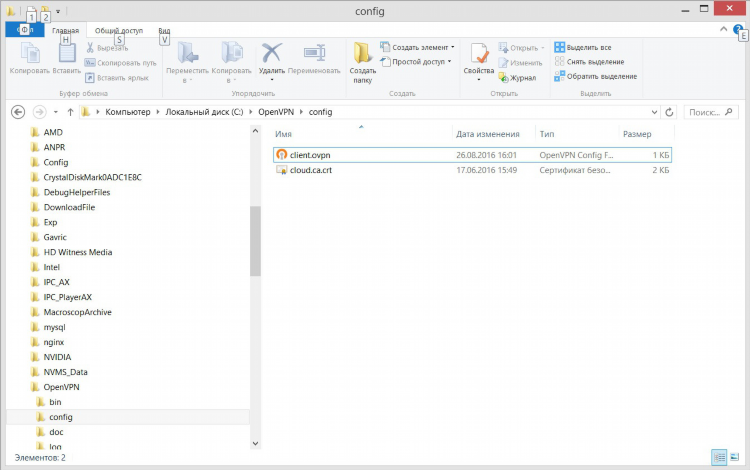Open the Открыть (Open) dropdown
The width and height of the screenshot is (750, 470).
pyautogui.click(x=521, y=48)
